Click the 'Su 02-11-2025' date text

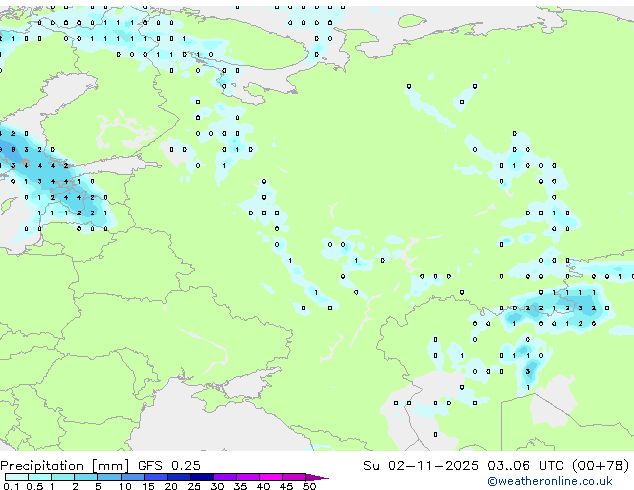coord(421,466)
